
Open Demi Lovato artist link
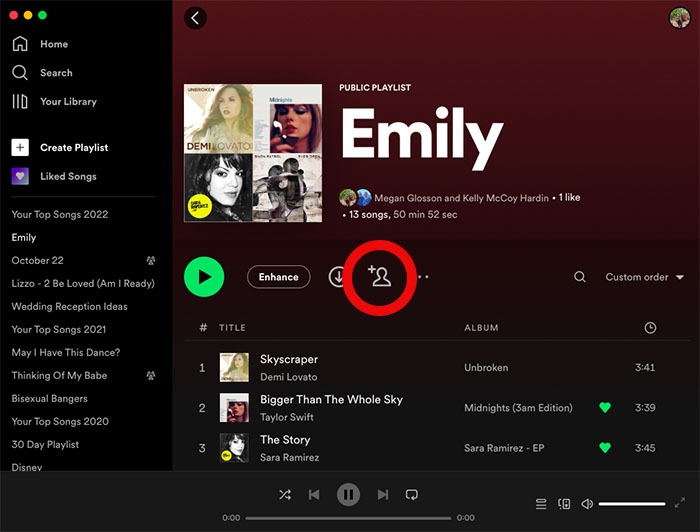pos(288,377)
